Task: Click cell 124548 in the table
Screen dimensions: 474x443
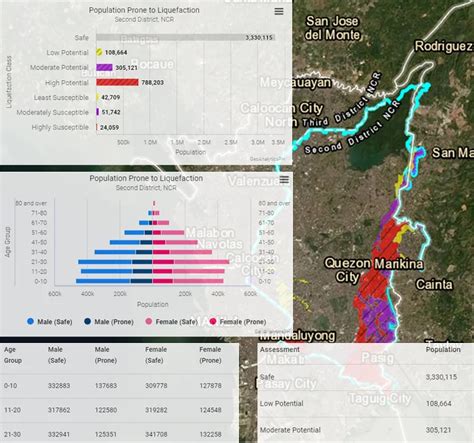Action: click(x=210, y=410)
